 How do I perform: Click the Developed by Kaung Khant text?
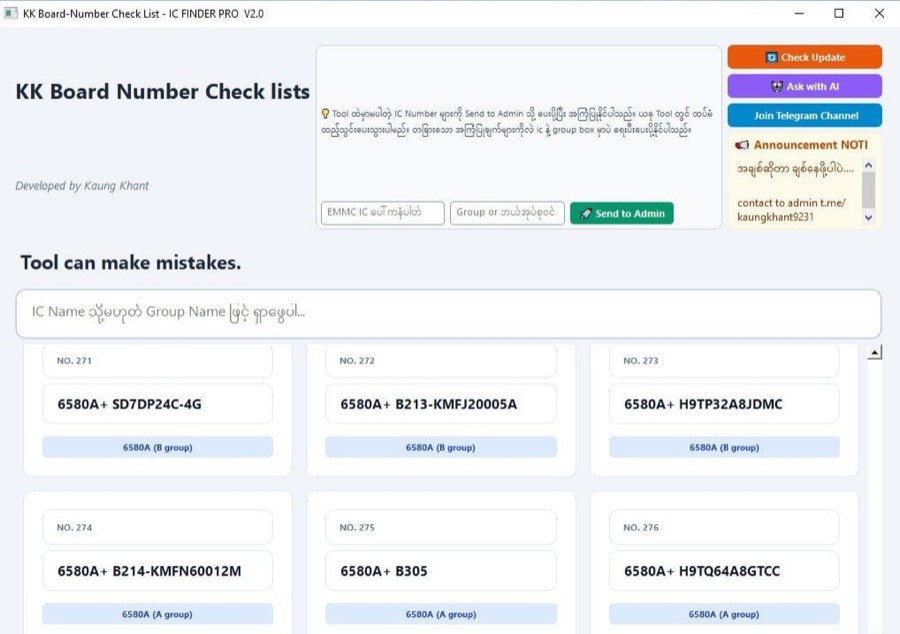(x=82, y=185)
